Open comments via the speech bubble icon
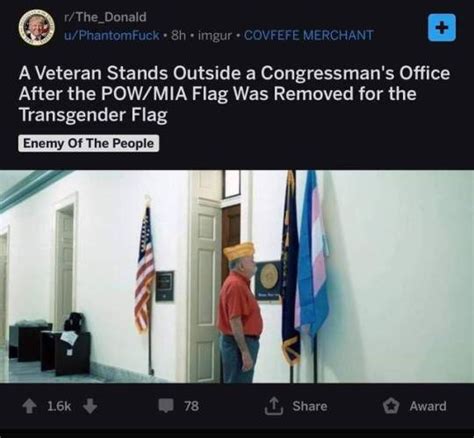 tap(166, 406)
